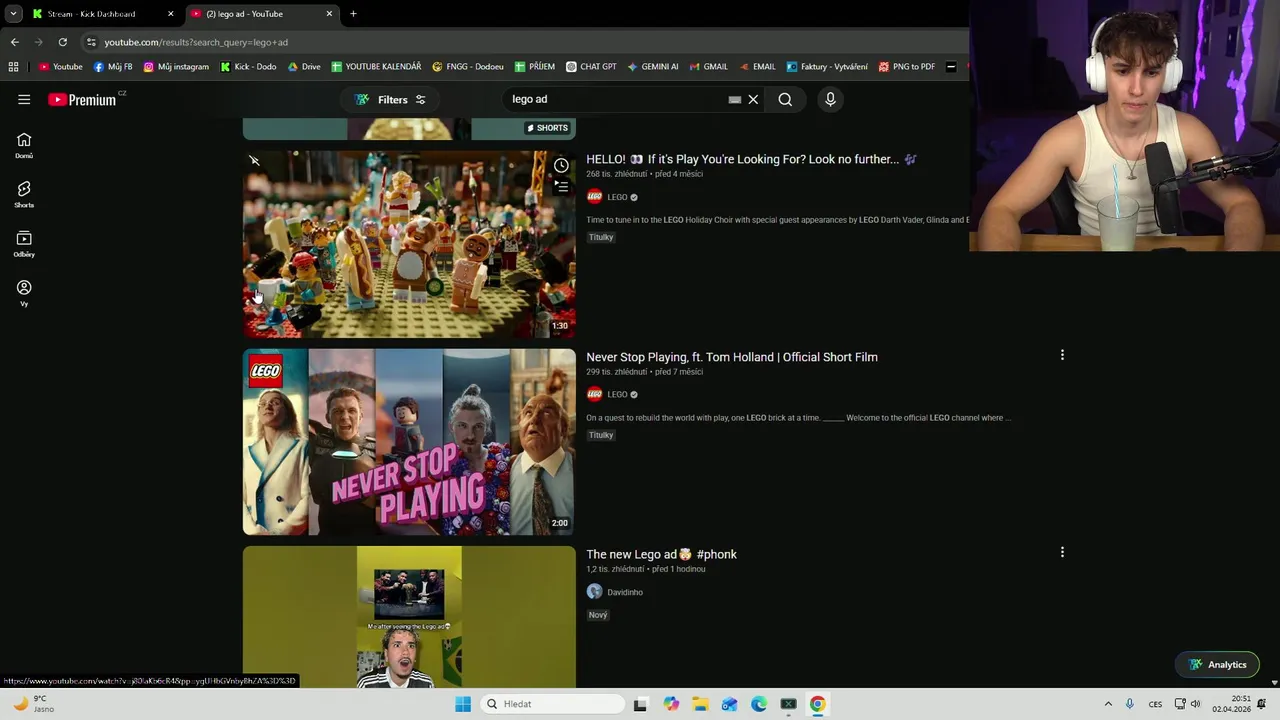Open Faktury - Vytváření bookmark

click(x=827, y=67)
